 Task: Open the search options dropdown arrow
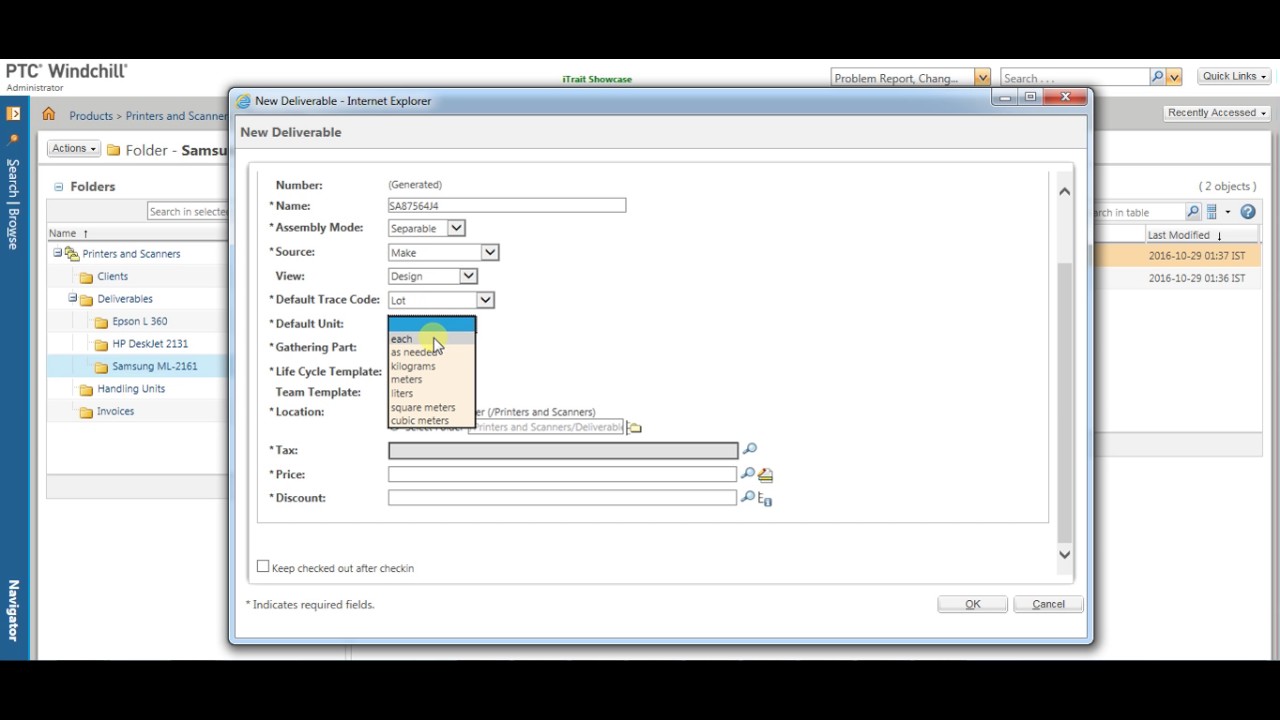1174,77
